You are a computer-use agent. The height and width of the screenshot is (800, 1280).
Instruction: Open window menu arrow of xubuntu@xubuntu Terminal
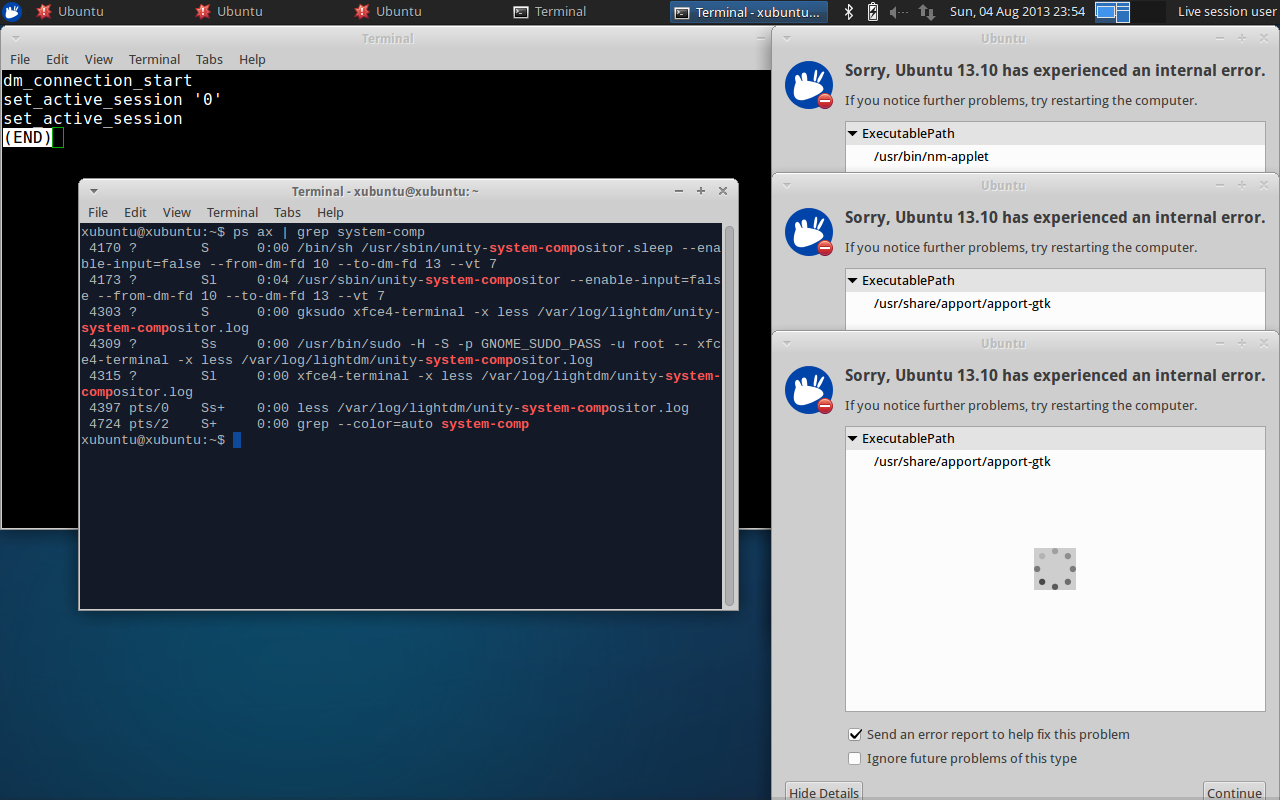pyautogui.click(x=94, y=191)
